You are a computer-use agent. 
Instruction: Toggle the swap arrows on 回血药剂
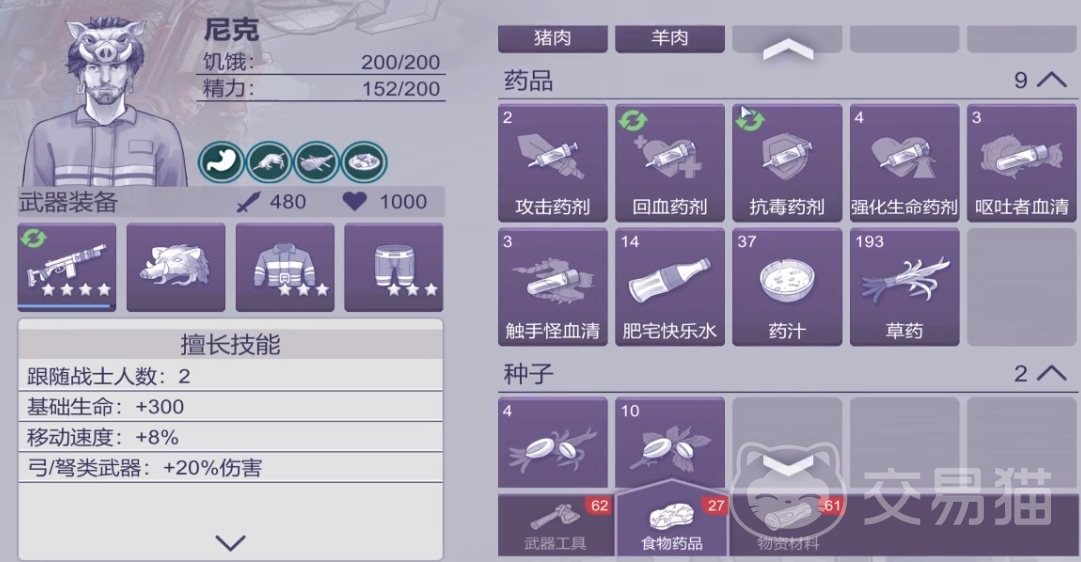point(632,121)
